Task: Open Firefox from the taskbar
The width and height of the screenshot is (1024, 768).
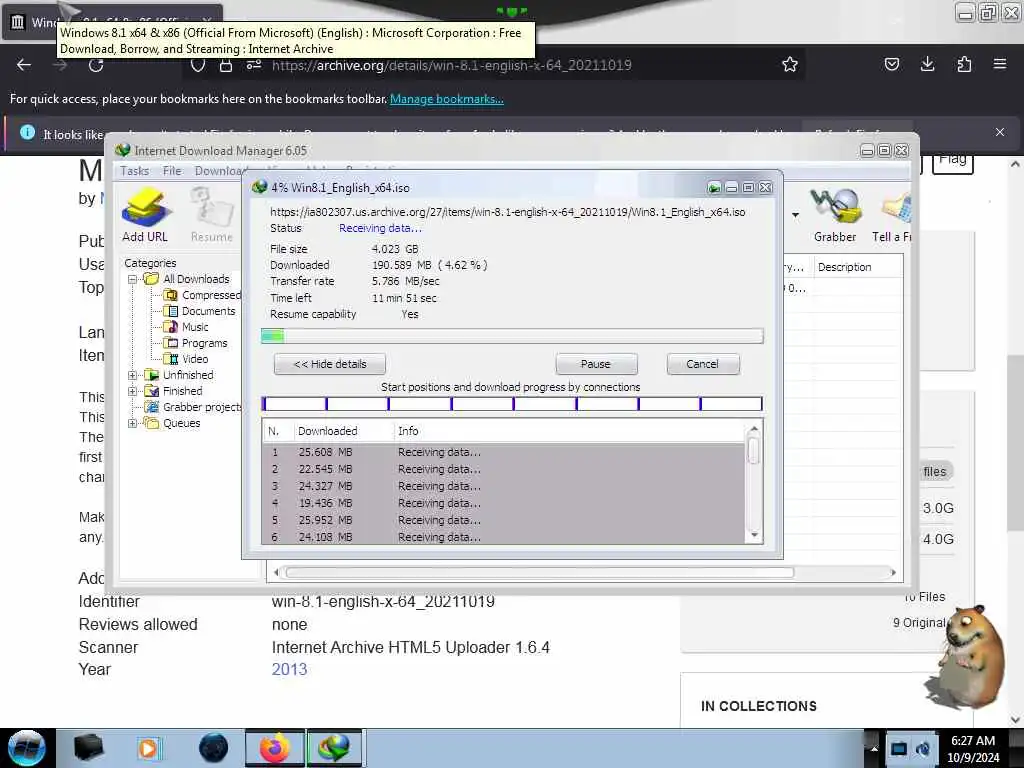Action: point(275,748)
